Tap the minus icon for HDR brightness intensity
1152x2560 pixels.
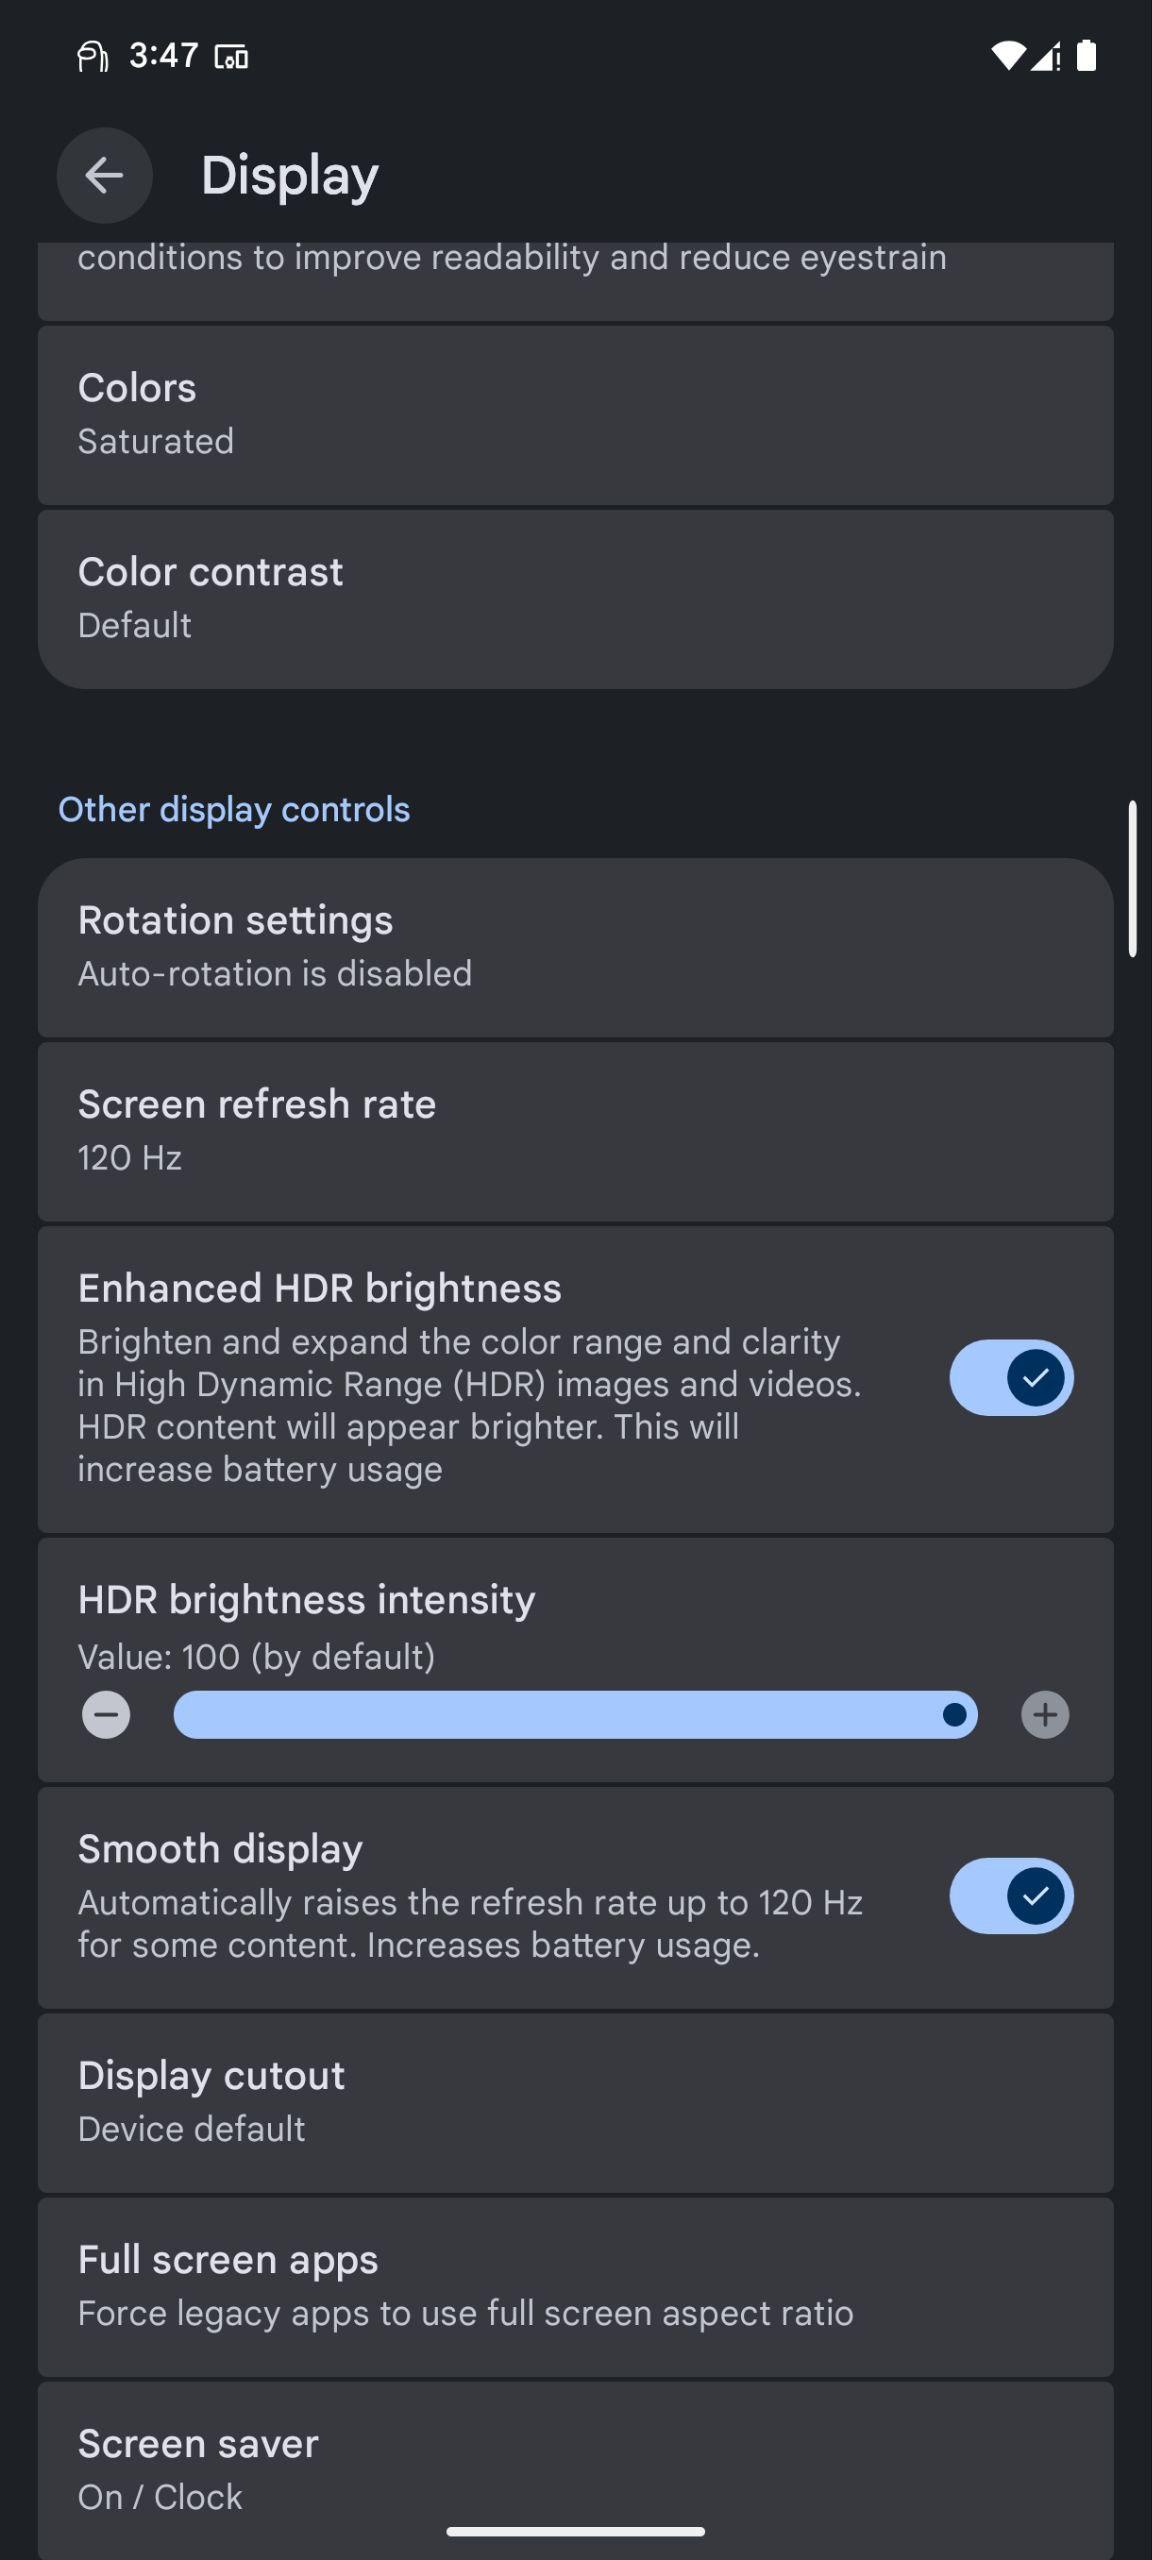pyautogui.click(x=106, y=1715)
